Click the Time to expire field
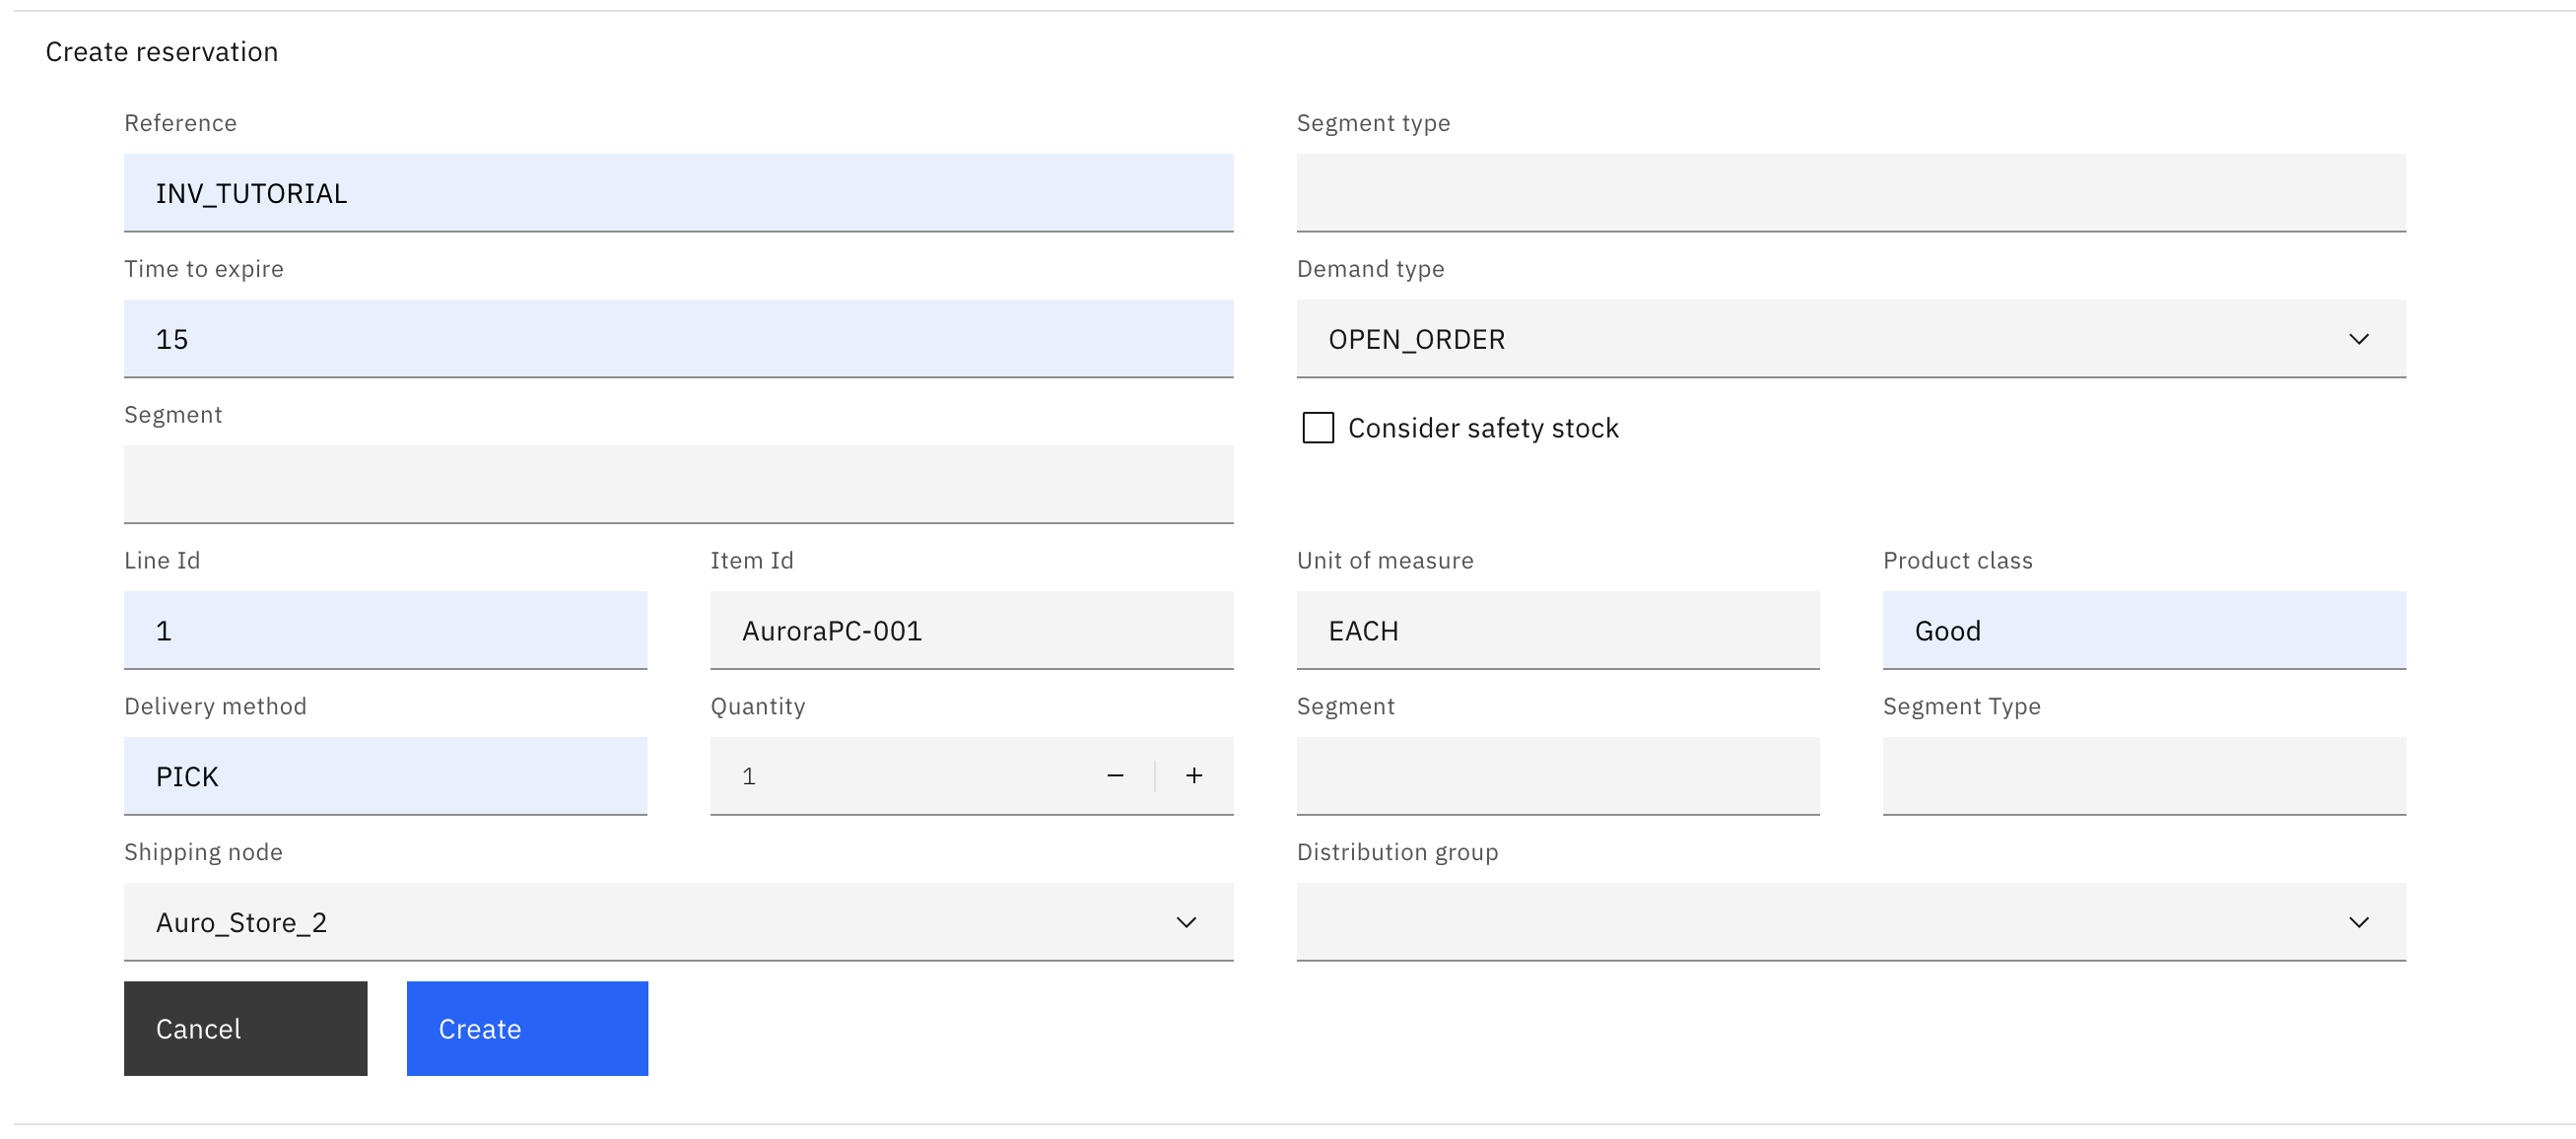This screenshot has height=1139, width=2576. tap(678, 339)
